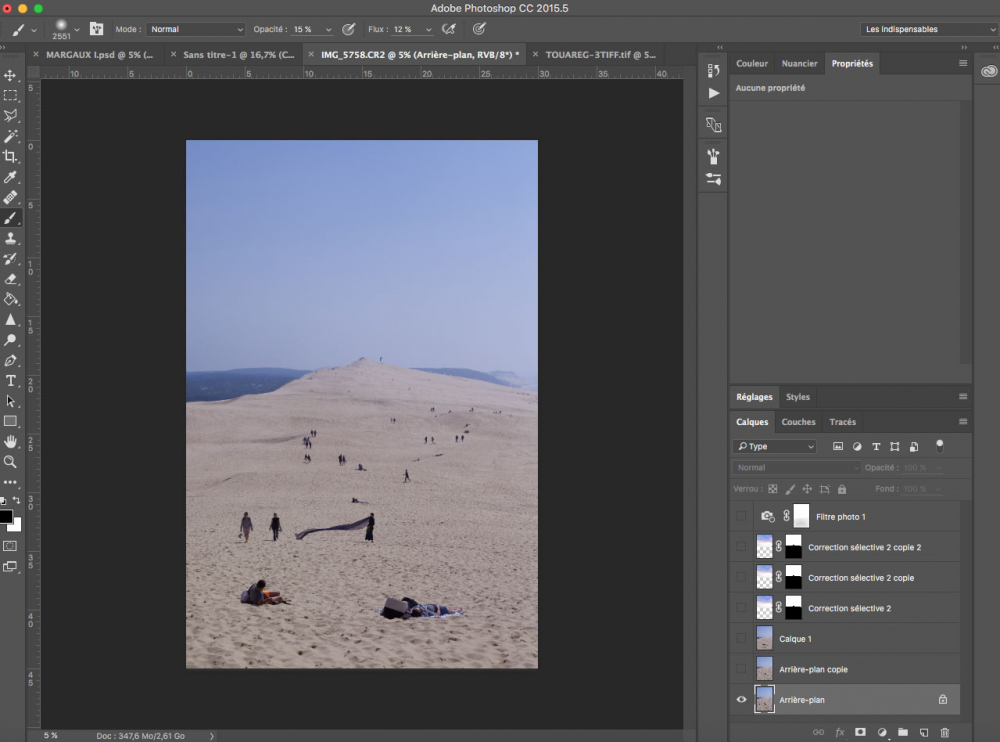Select the Correction sélective 2 layer
This screenshot has width=1000, height=742.
[x=849, y=608]
